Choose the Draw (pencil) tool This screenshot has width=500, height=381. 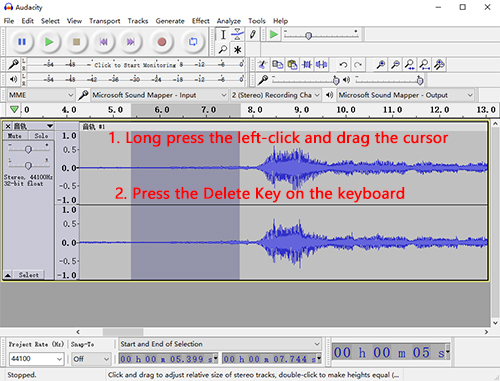252,34
